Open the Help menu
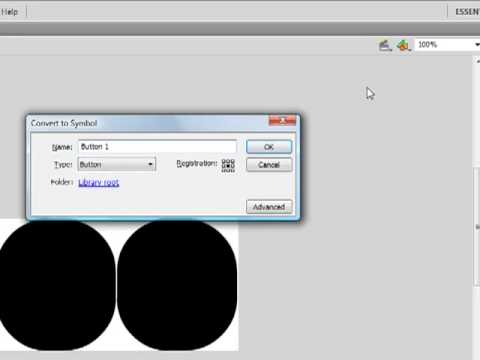Image resolution: width=480 pixels, height=360 pixels. pos(9,12)
